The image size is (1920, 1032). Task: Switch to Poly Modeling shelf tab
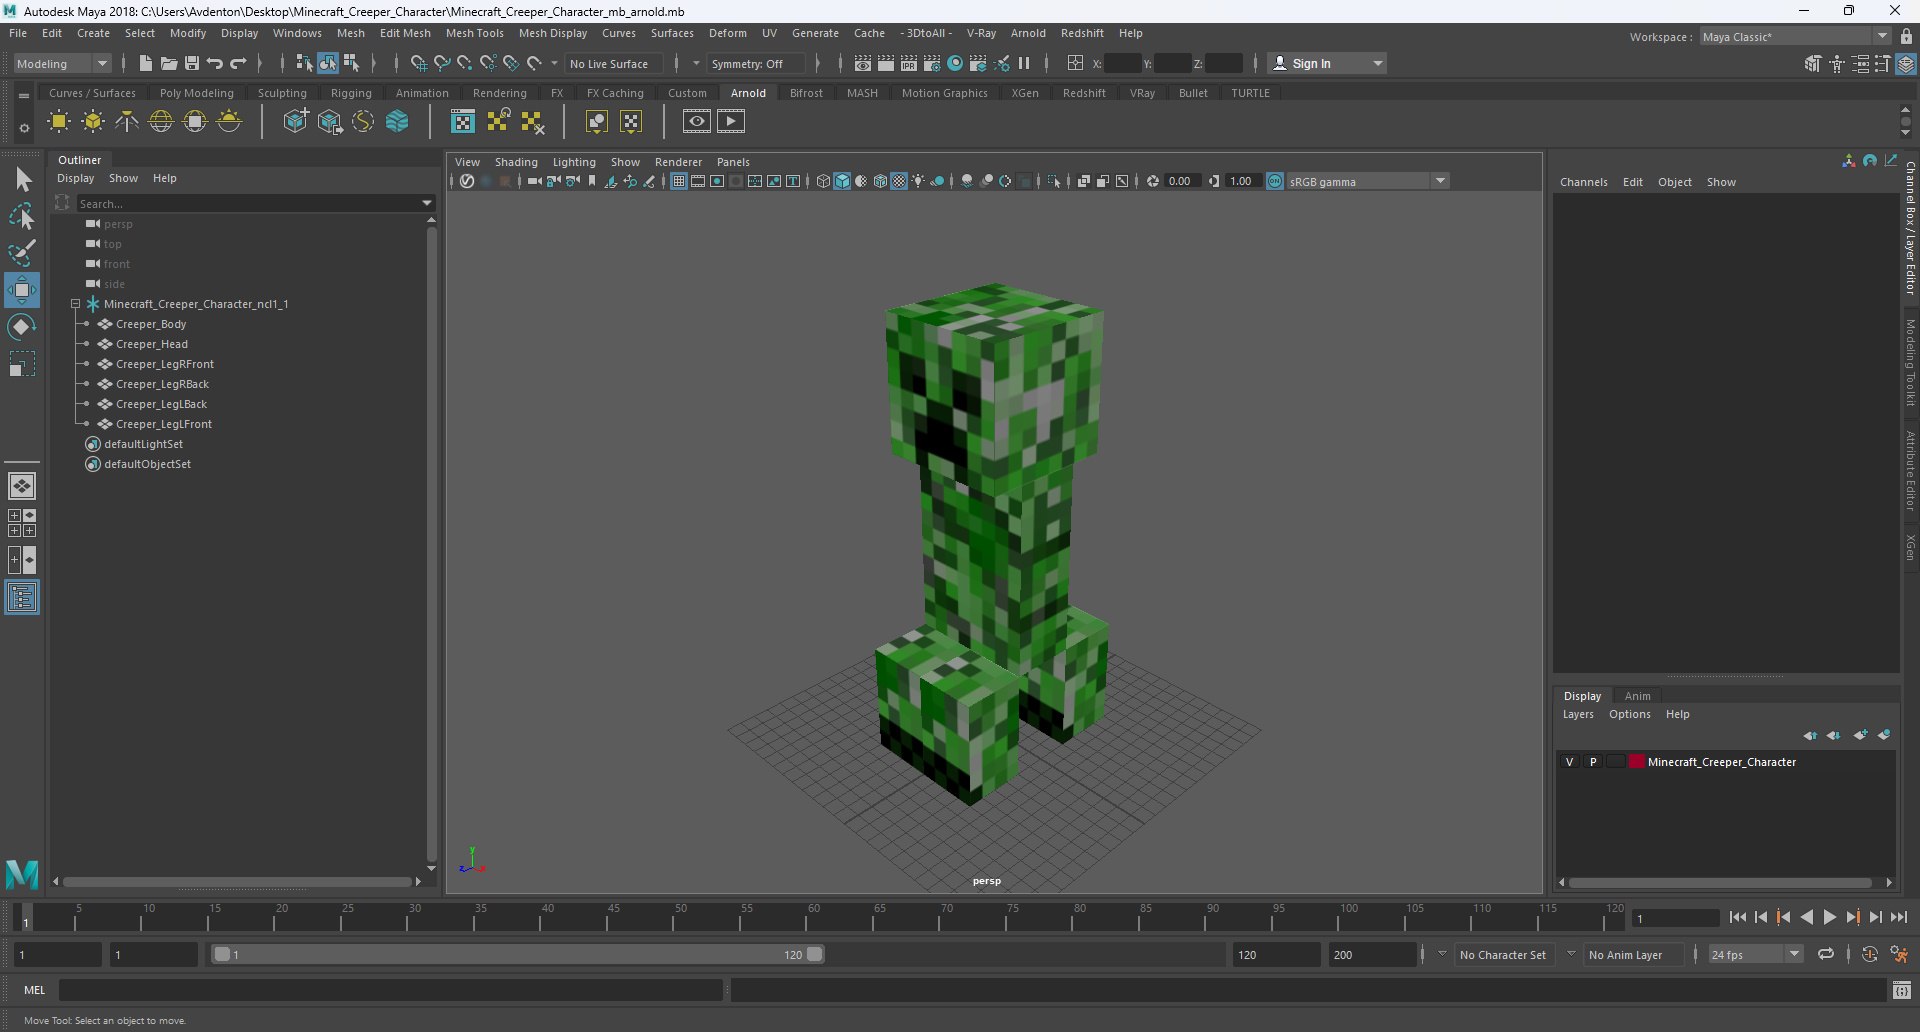[197, 93]
